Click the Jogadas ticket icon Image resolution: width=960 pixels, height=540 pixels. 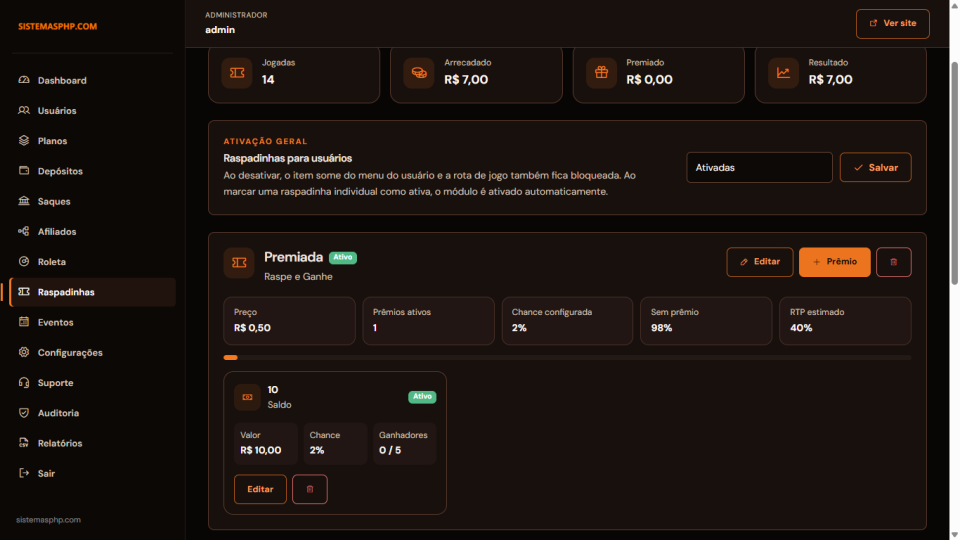tap(237, 73)
